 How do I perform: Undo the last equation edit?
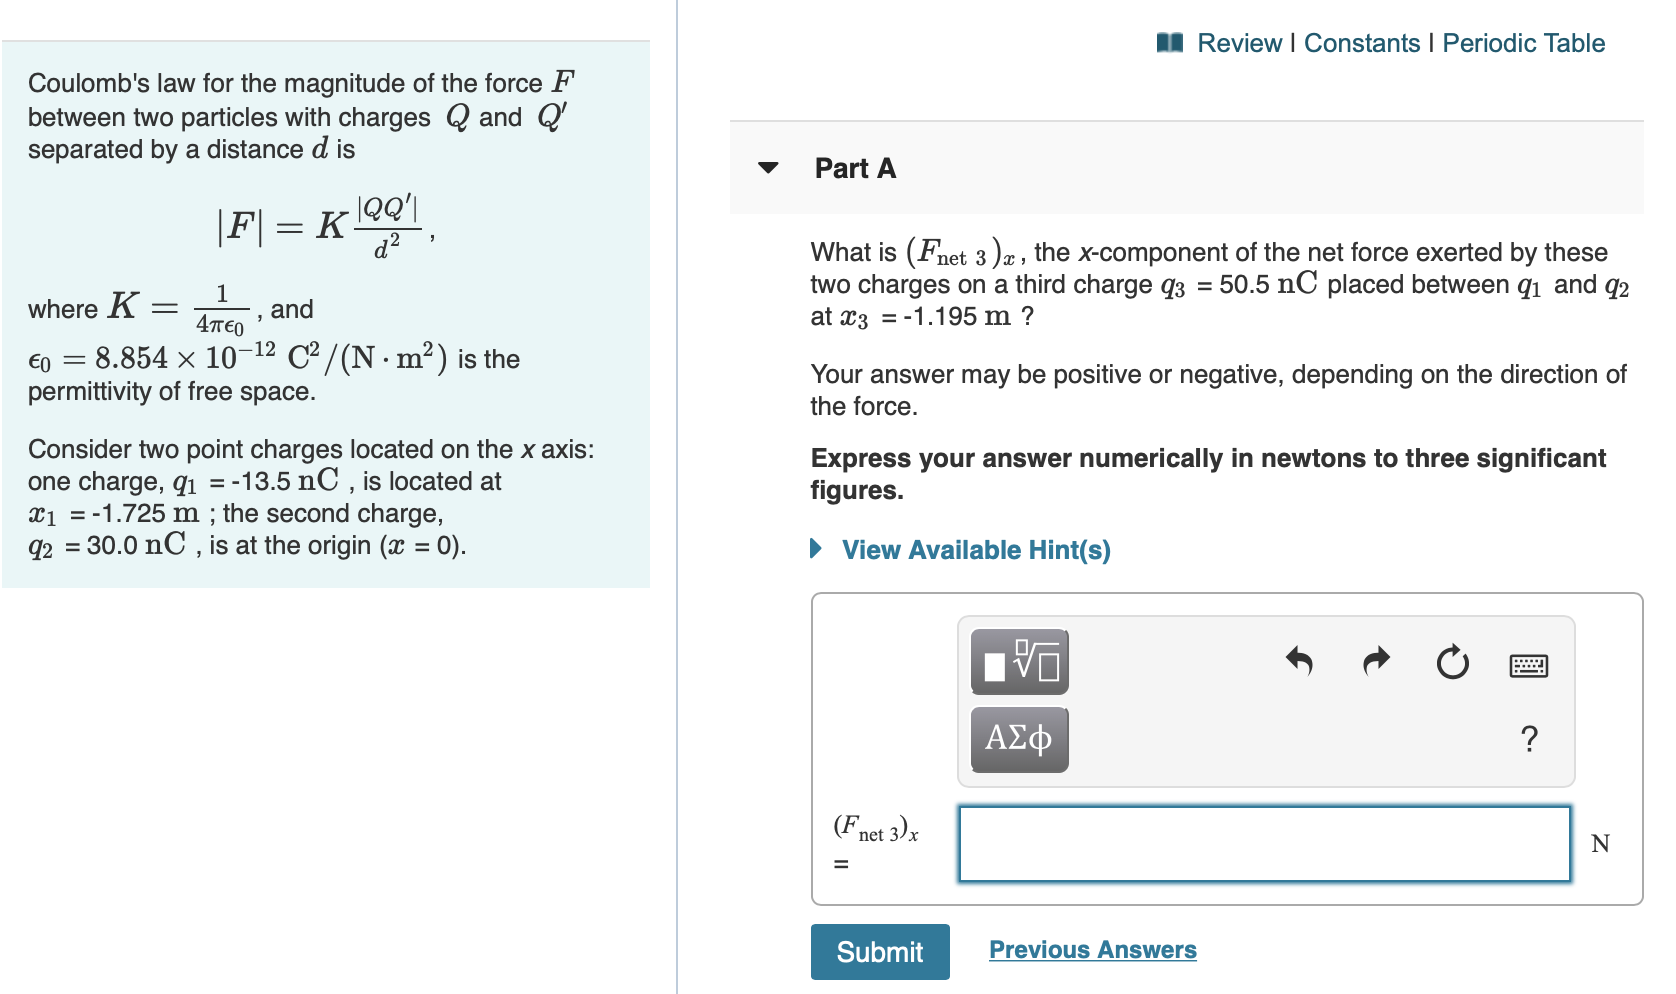[x=1301, y=662]
